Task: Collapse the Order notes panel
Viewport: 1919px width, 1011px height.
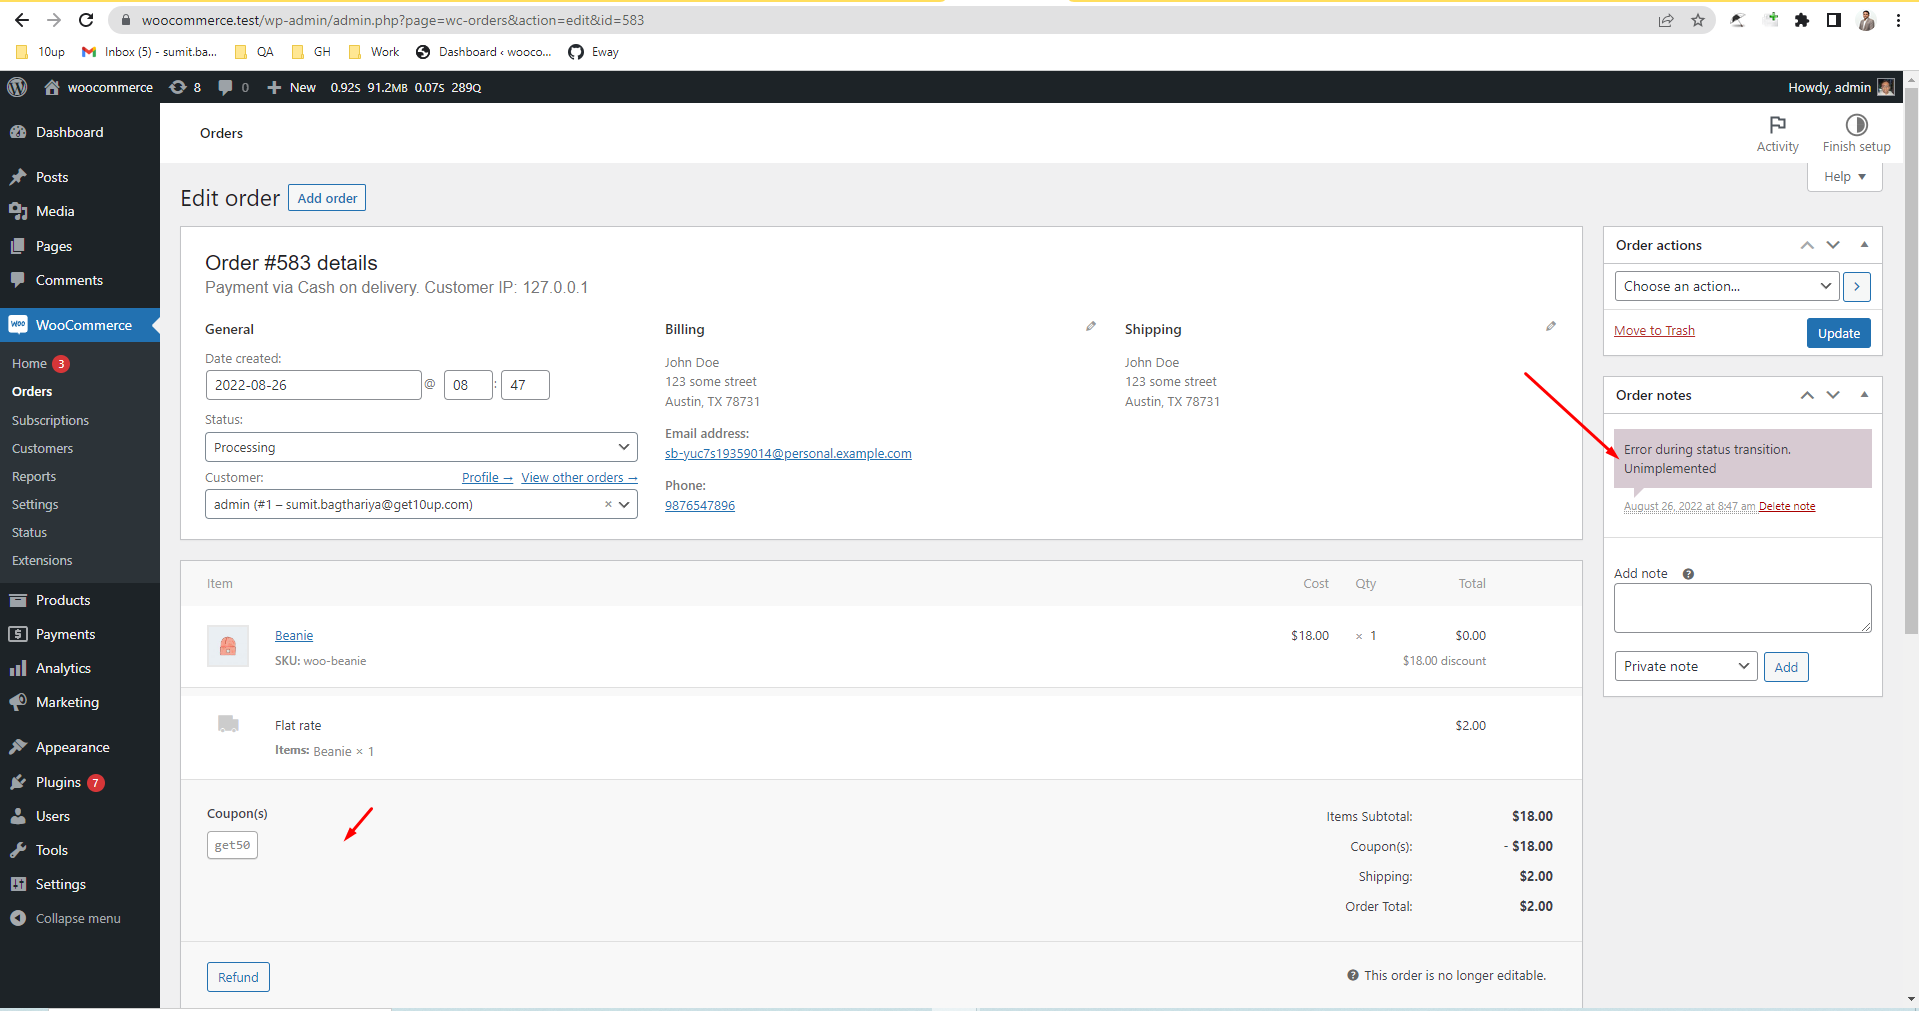Action: 1864,394
